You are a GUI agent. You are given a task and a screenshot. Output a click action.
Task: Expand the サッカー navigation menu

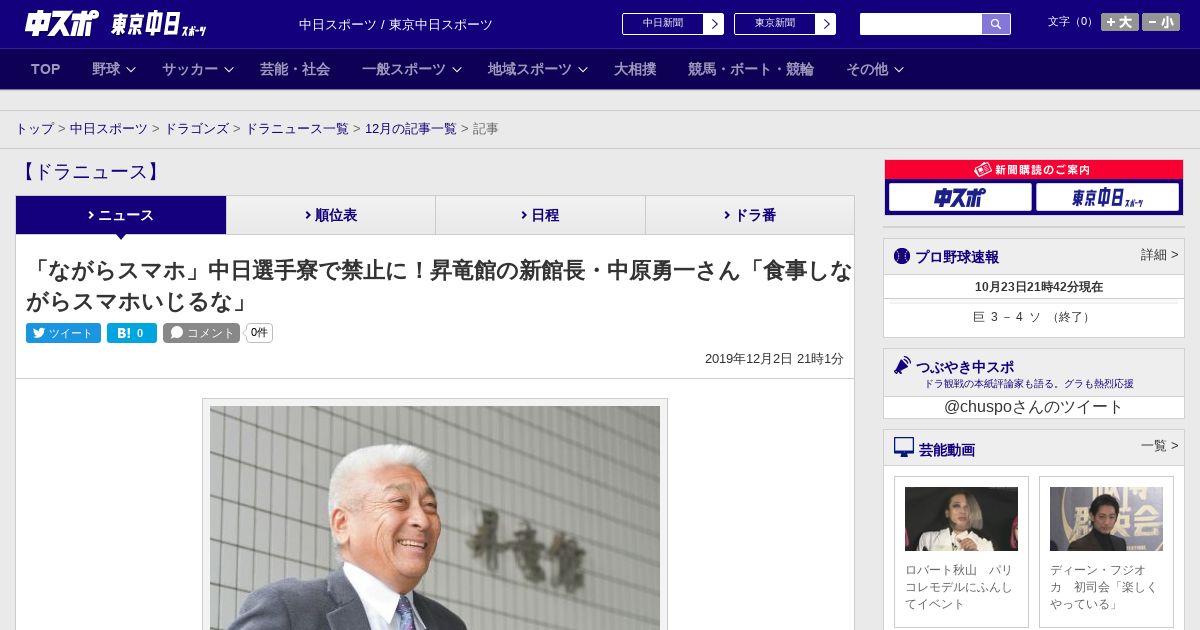pyautogui.click(x=198, y=69)
